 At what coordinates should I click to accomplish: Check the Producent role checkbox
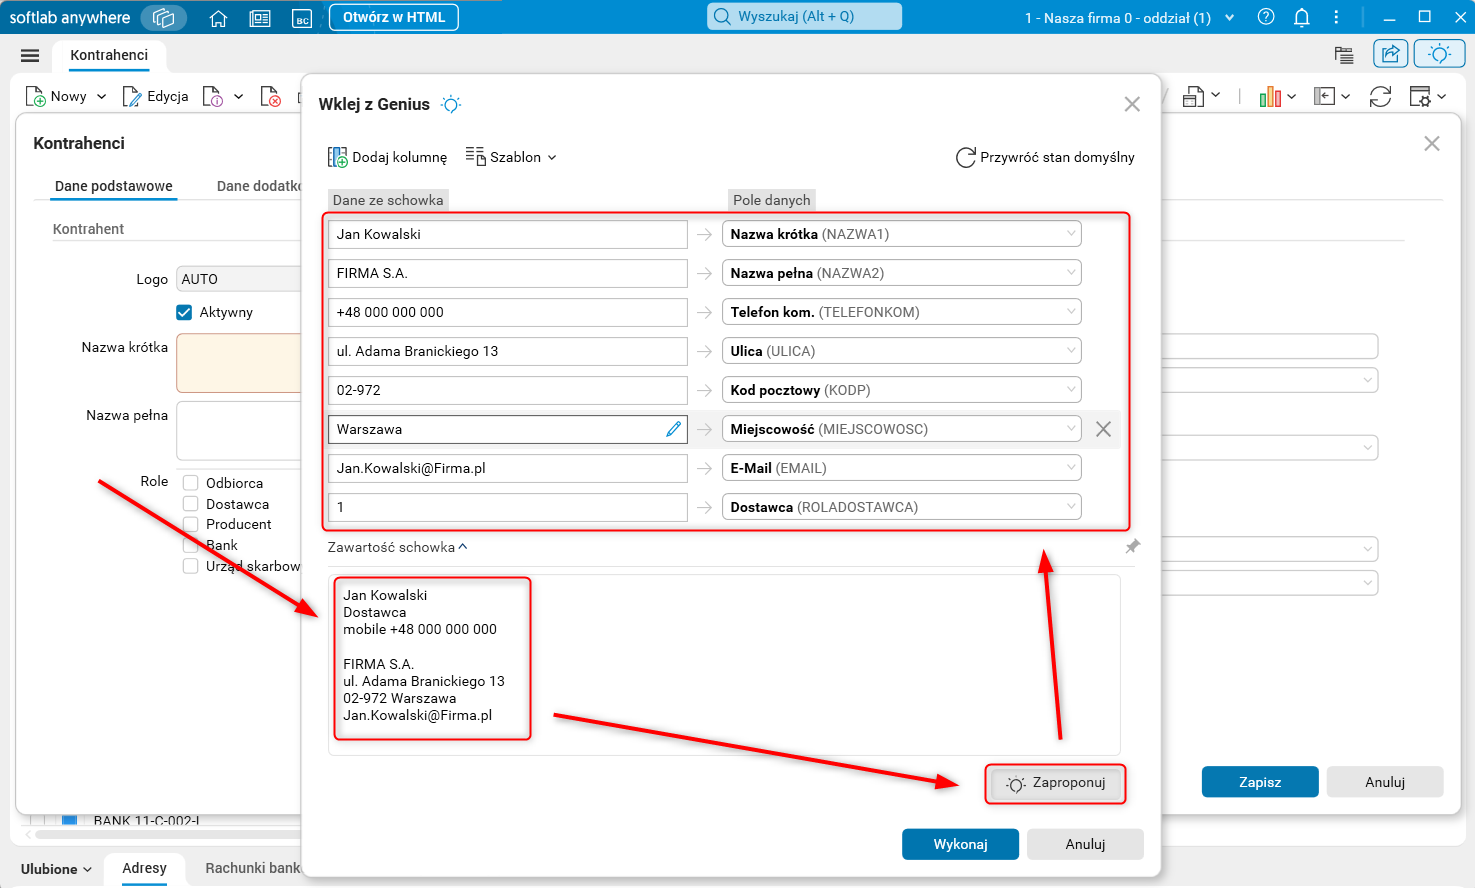pos(190,524)
